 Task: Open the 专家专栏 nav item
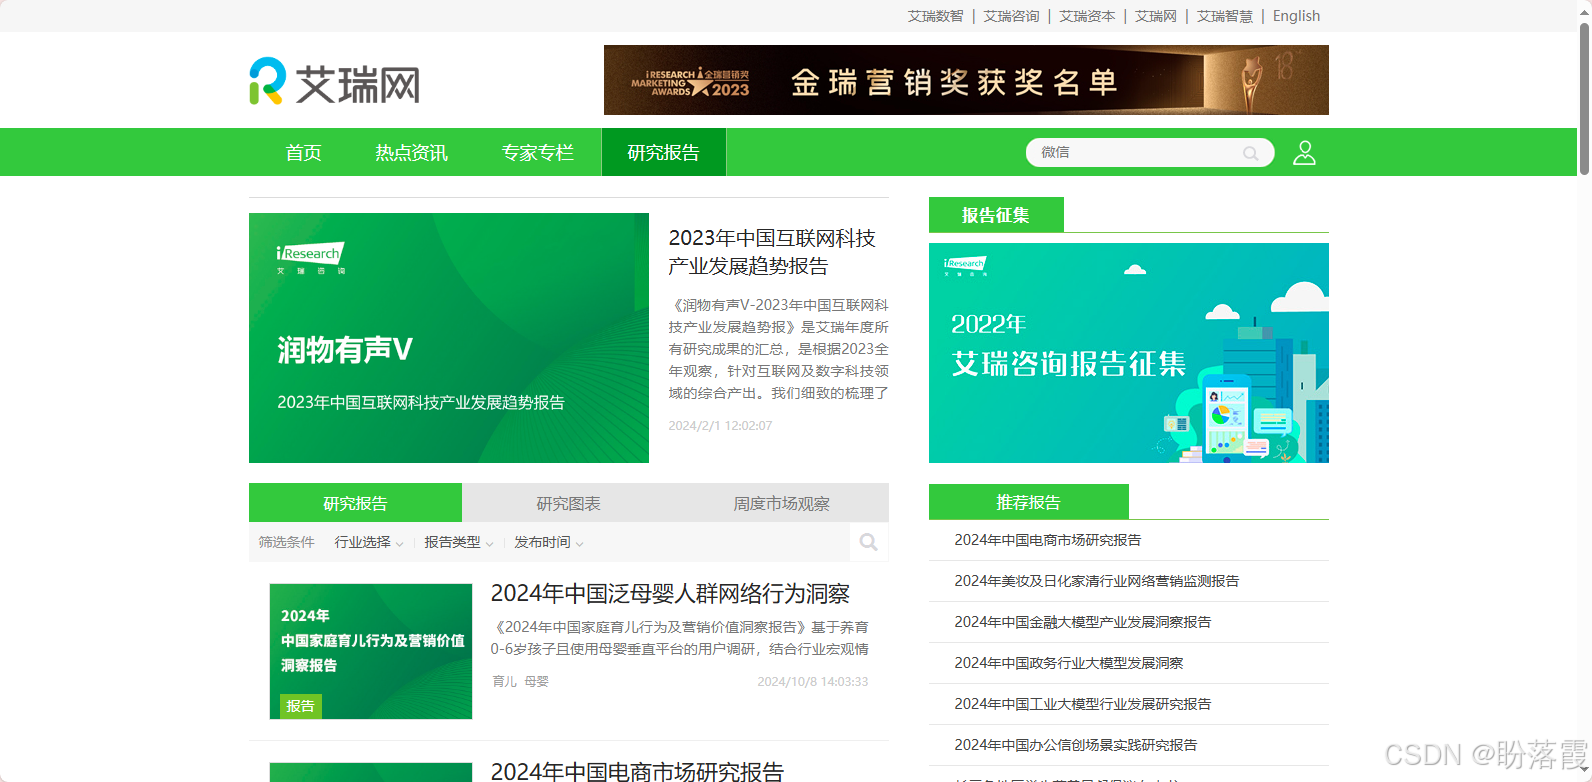(x=538, y=152)
